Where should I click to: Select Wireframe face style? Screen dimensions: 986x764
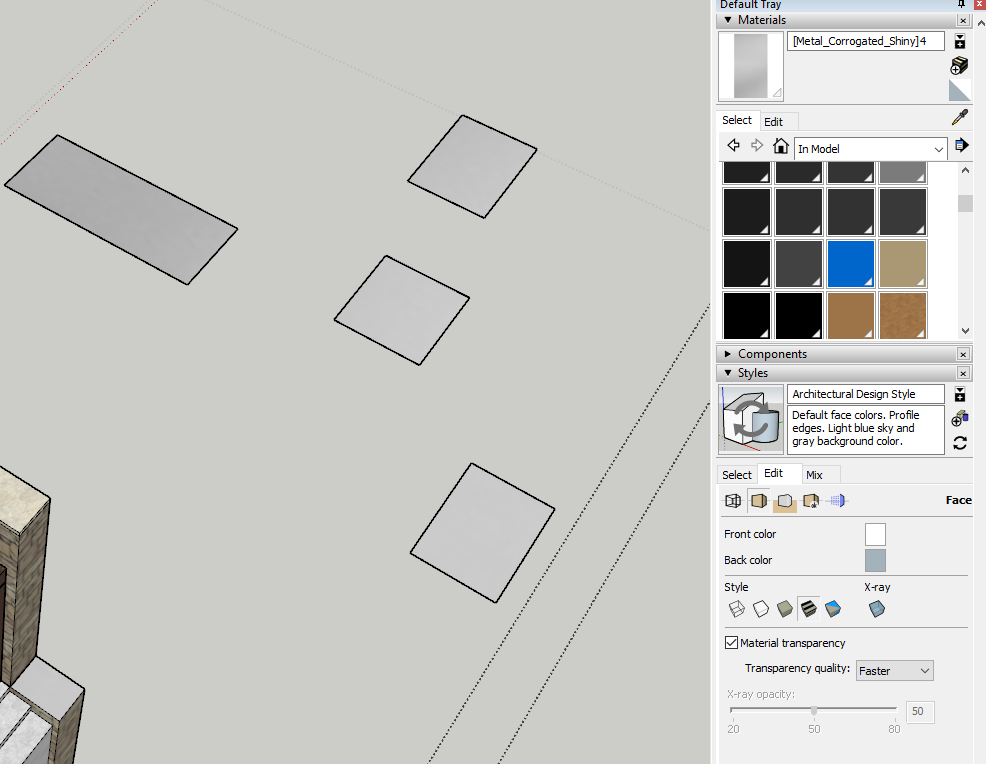pos(736,609)
